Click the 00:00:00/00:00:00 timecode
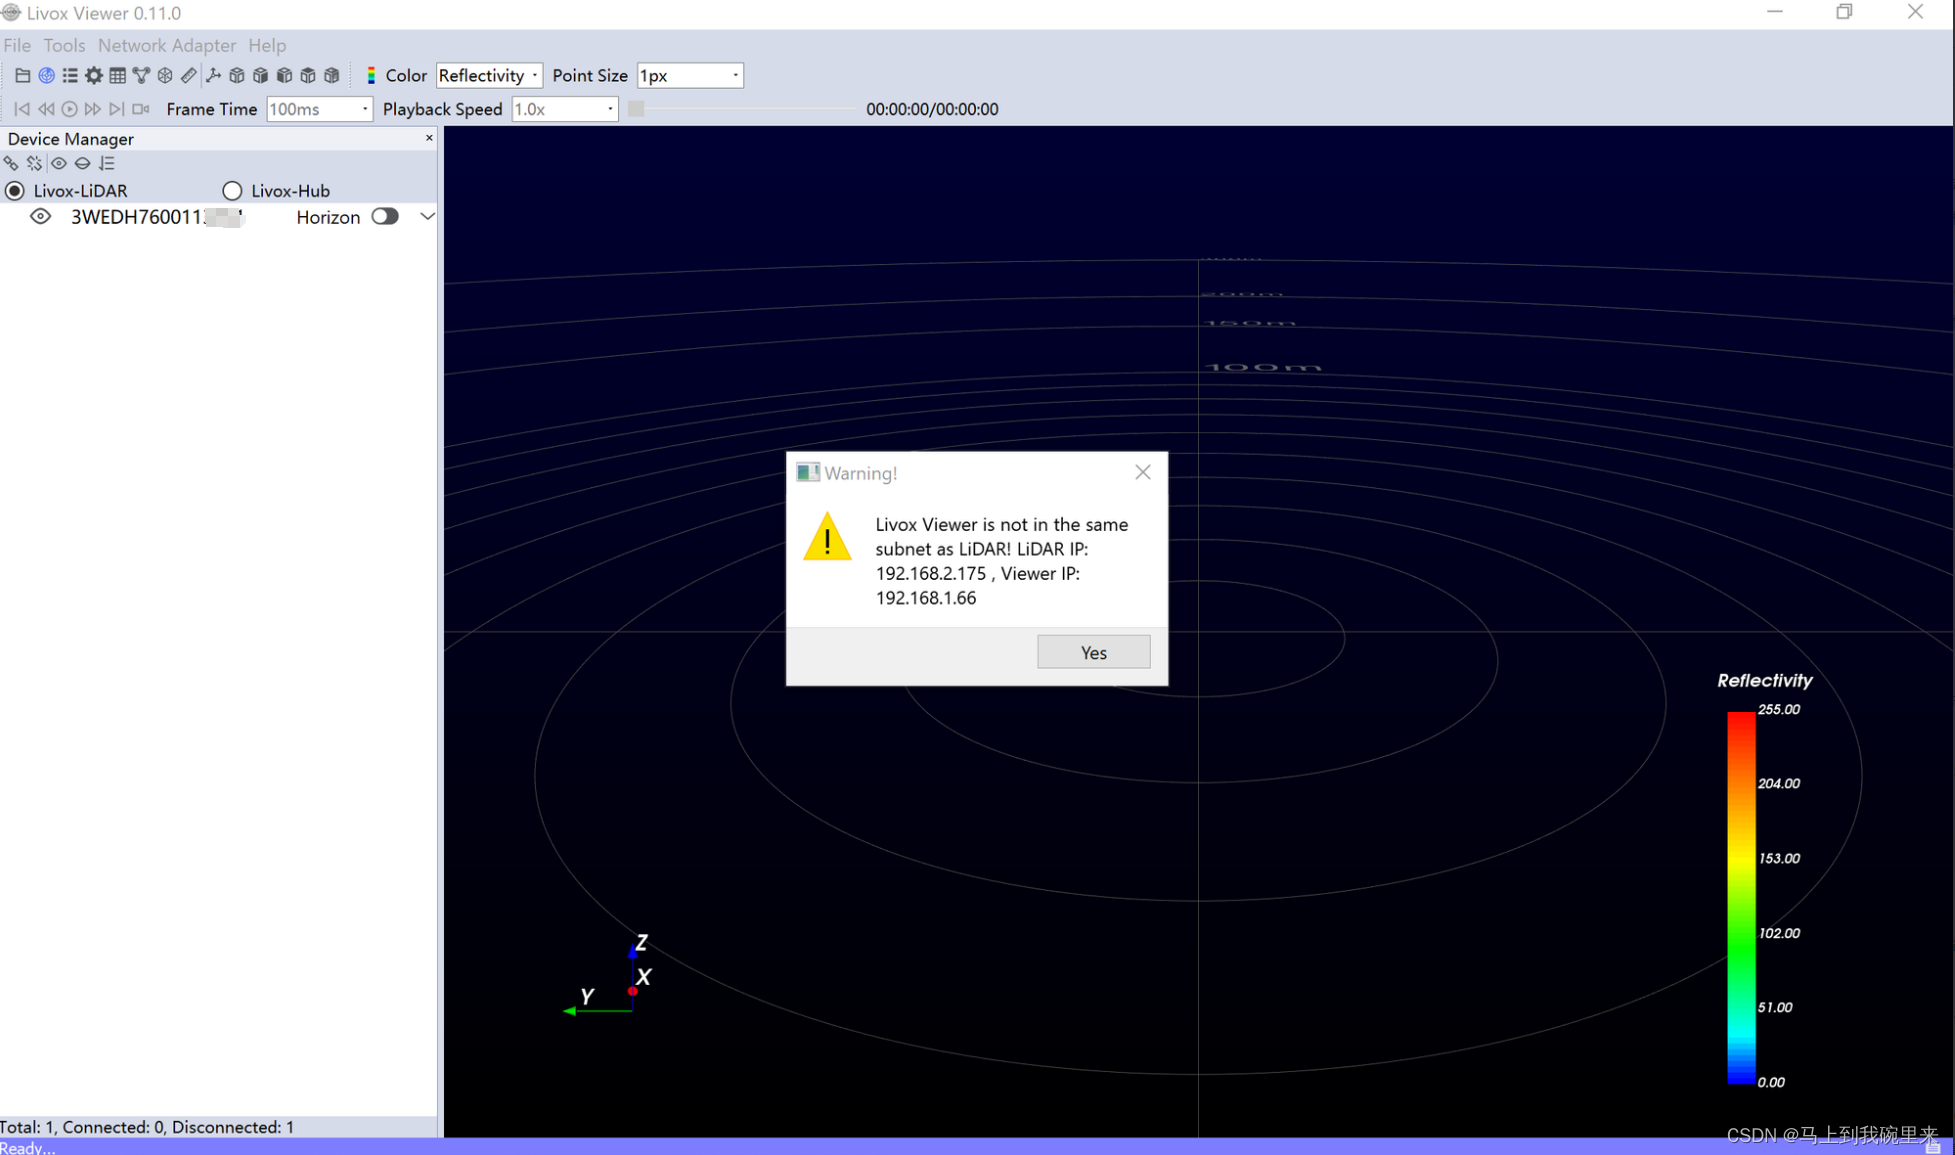 pyautogui.click(x=932, y=109)
